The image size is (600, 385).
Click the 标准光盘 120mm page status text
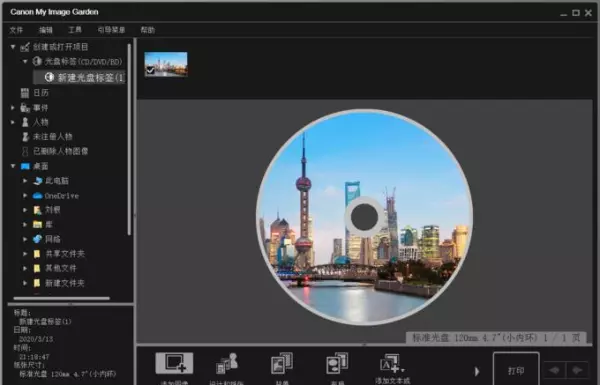496,338
